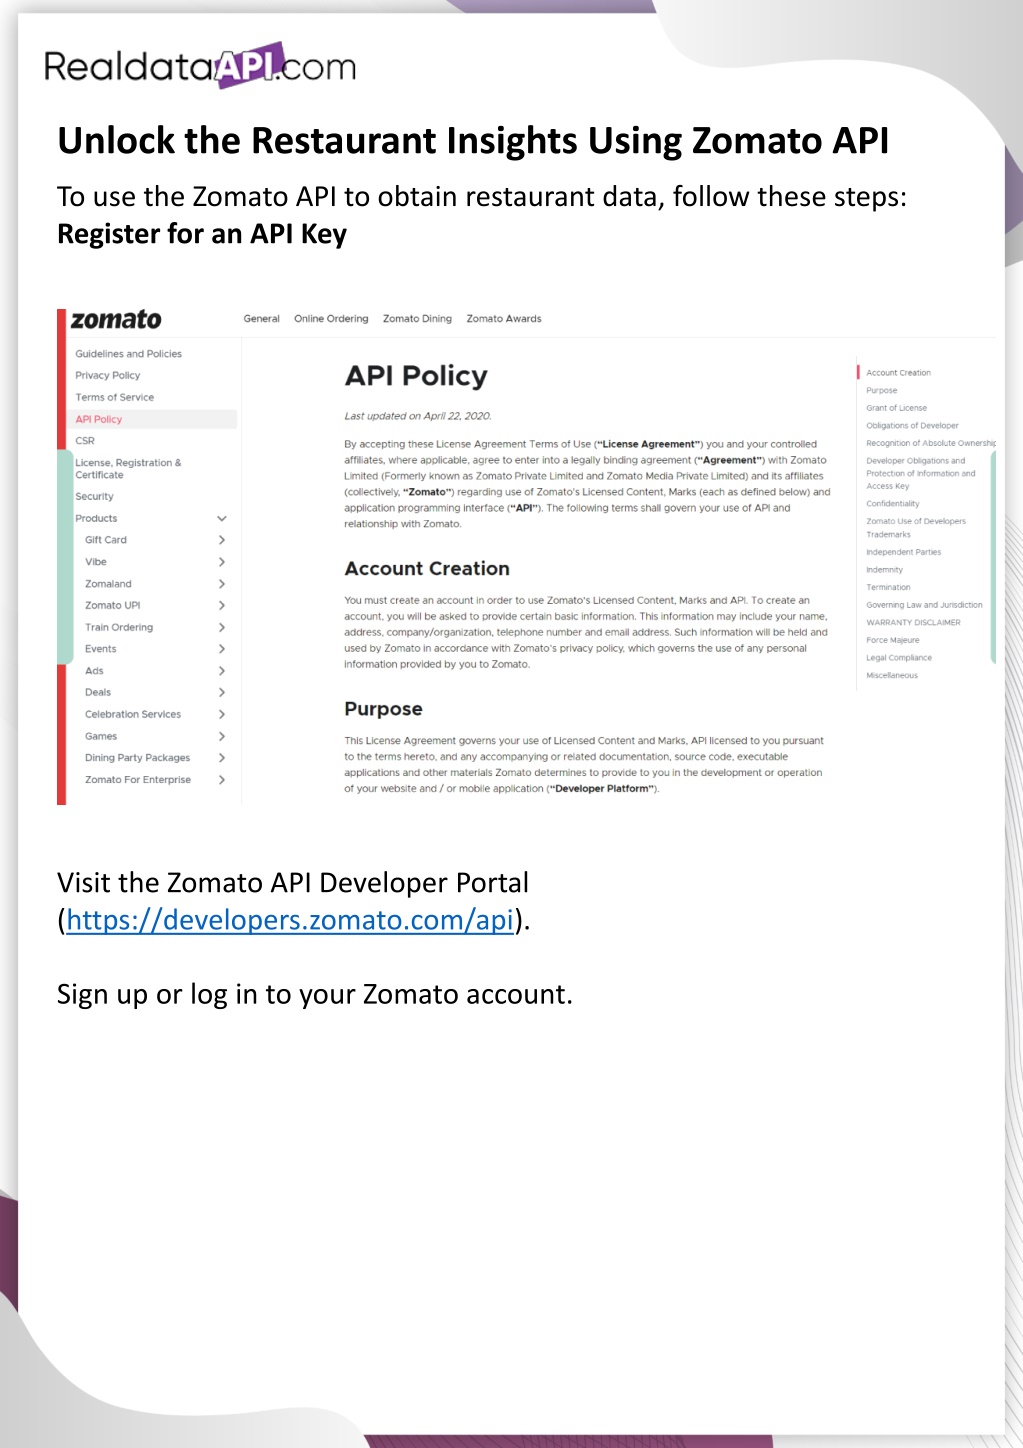
Task: Jump to Independent Parties section
Action: 904,552
